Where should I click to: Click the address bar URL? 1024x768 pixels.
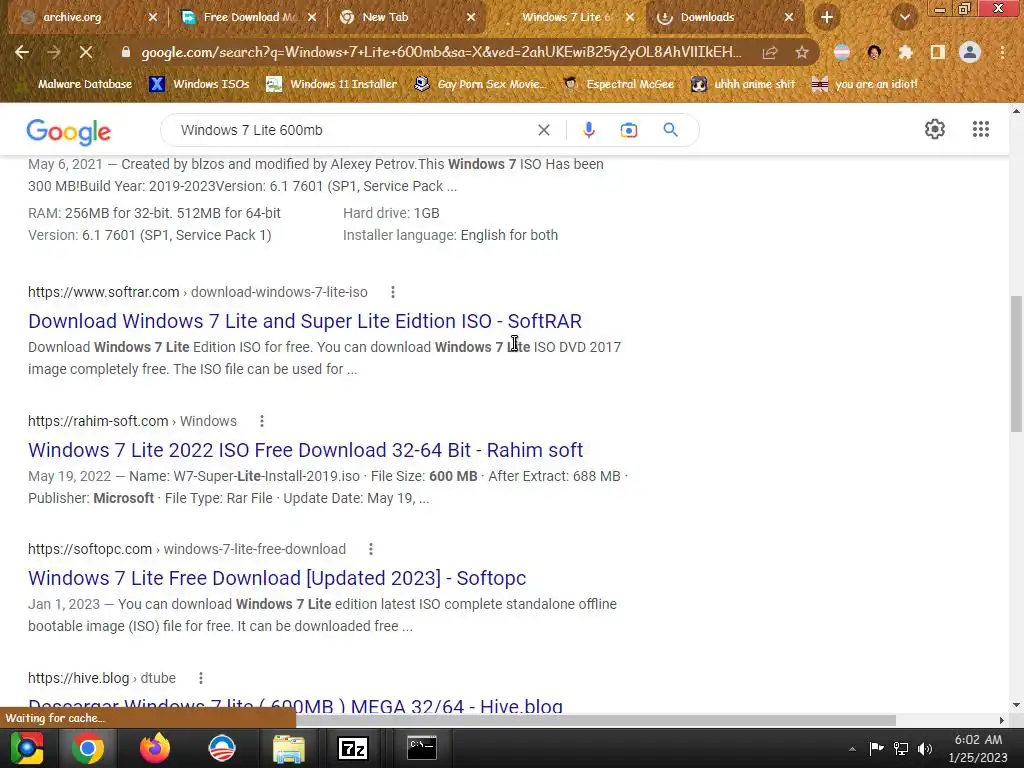click(x=441, y=52)
